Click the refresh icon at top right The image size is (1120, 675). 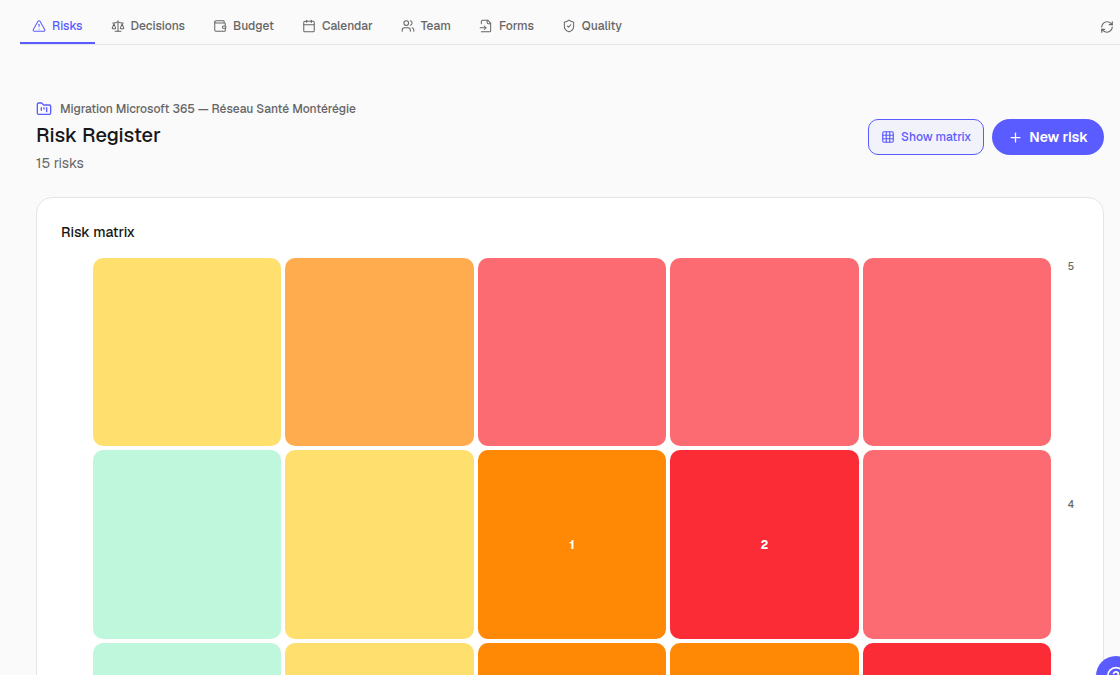coord(1106,26)
